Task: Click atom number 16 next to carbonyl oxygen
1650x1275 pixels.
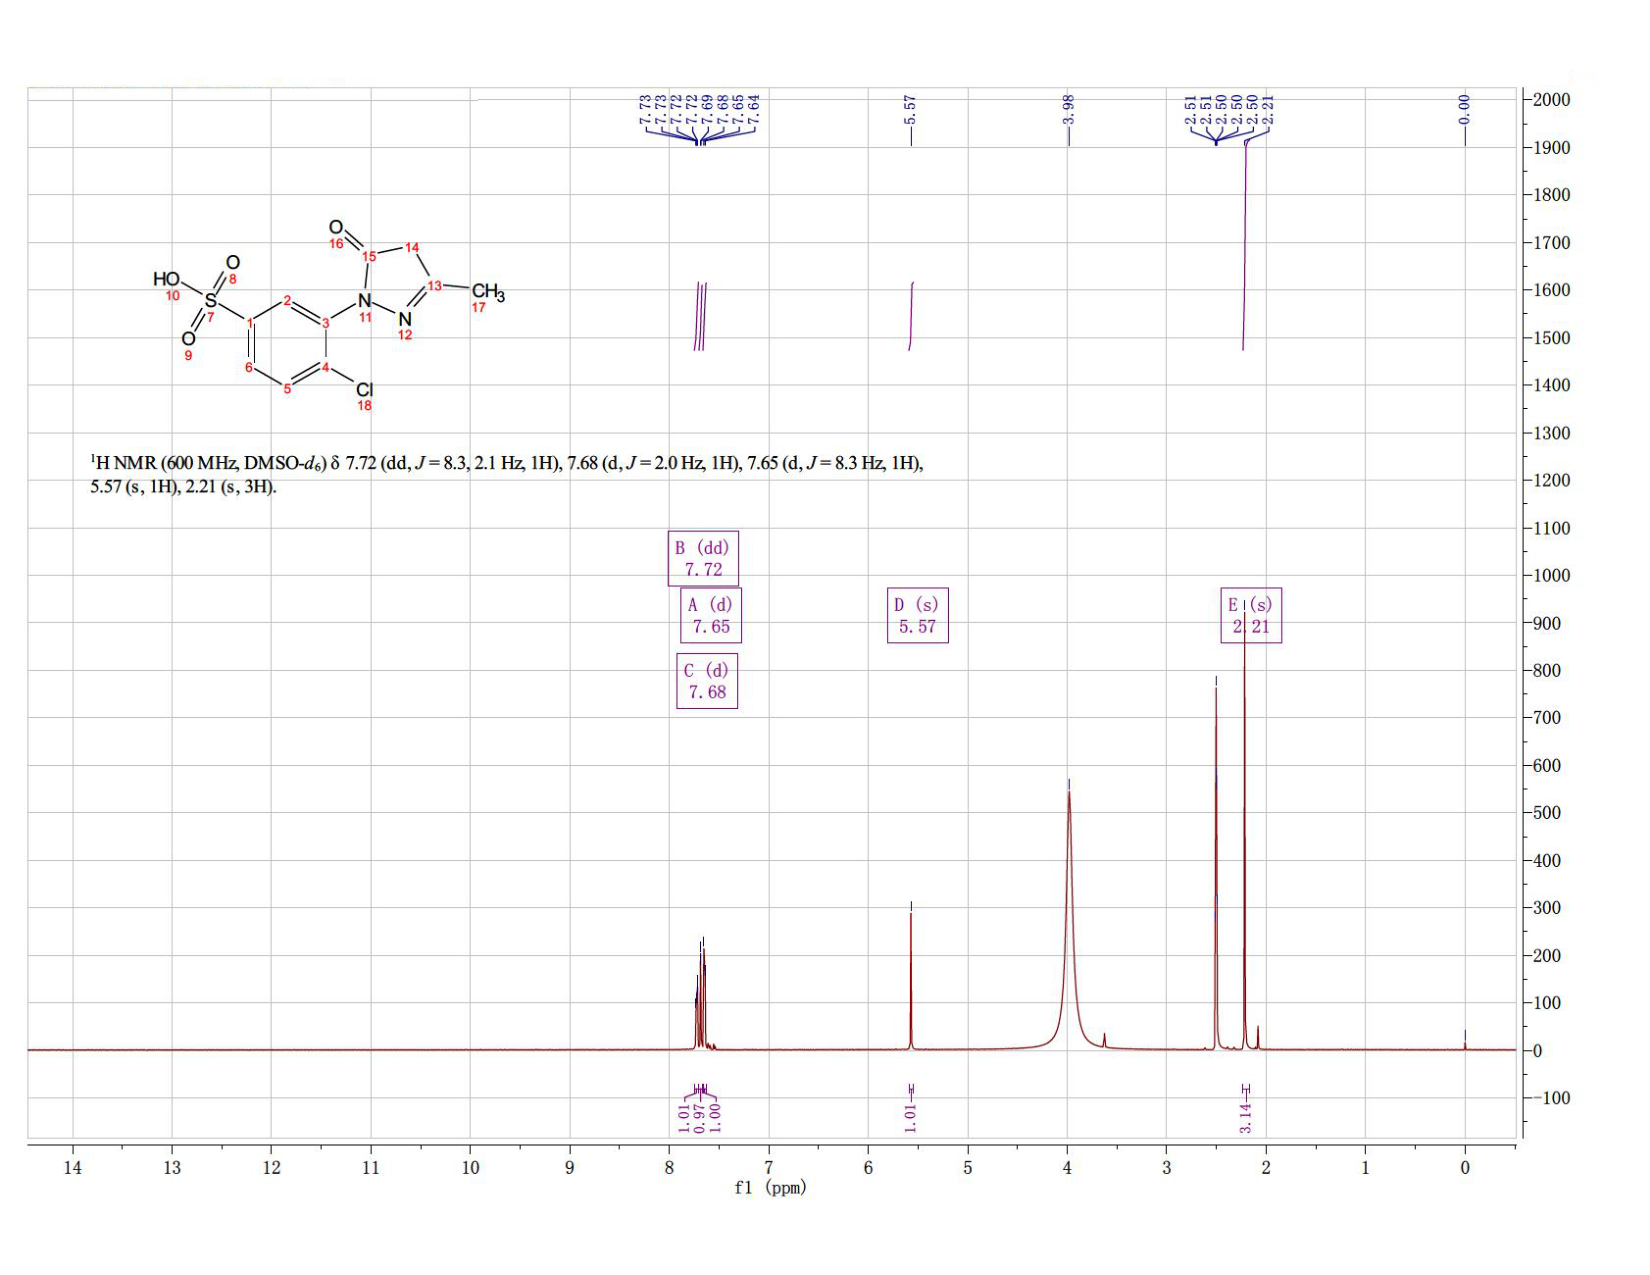Action: [x=335, y=244]
